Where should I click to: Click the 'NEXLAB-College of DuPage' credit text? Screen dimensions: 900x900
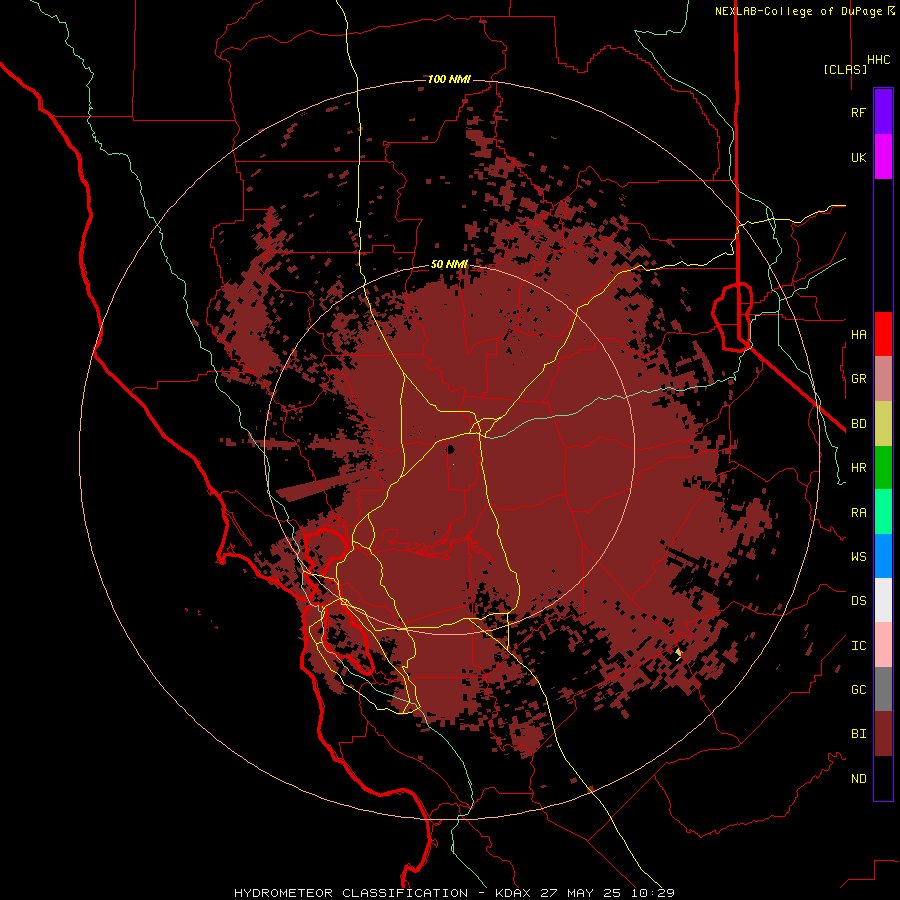coord(800,11)
